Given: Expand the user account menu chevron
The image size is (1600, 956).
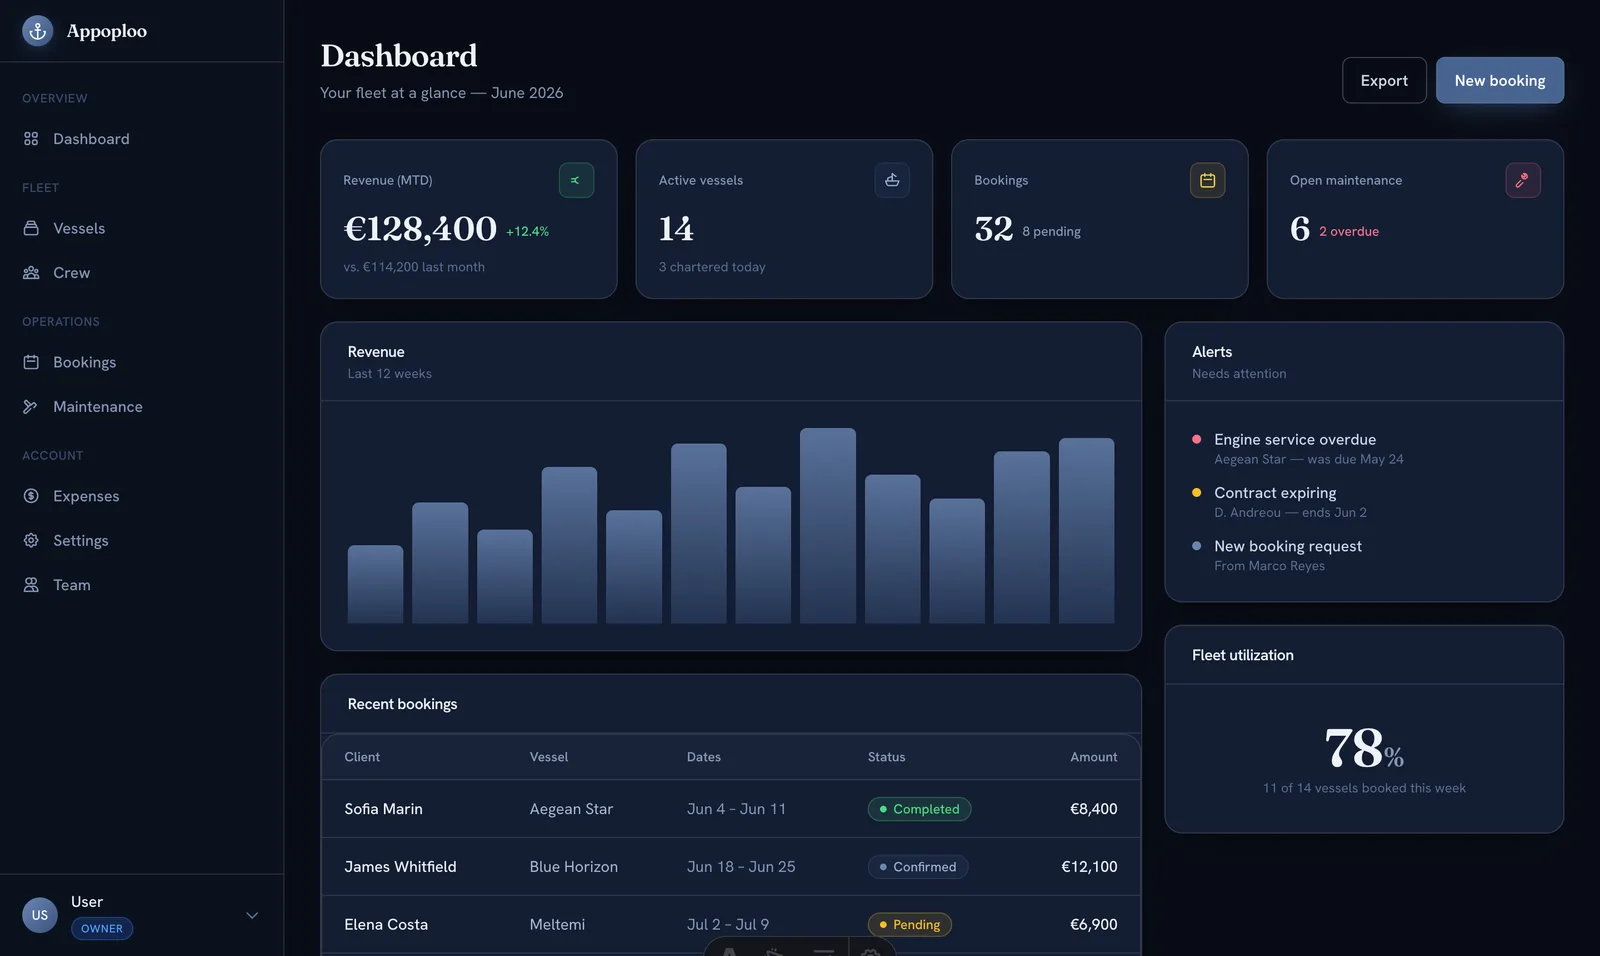Looking at the screenshot, I should coord(252,915).
